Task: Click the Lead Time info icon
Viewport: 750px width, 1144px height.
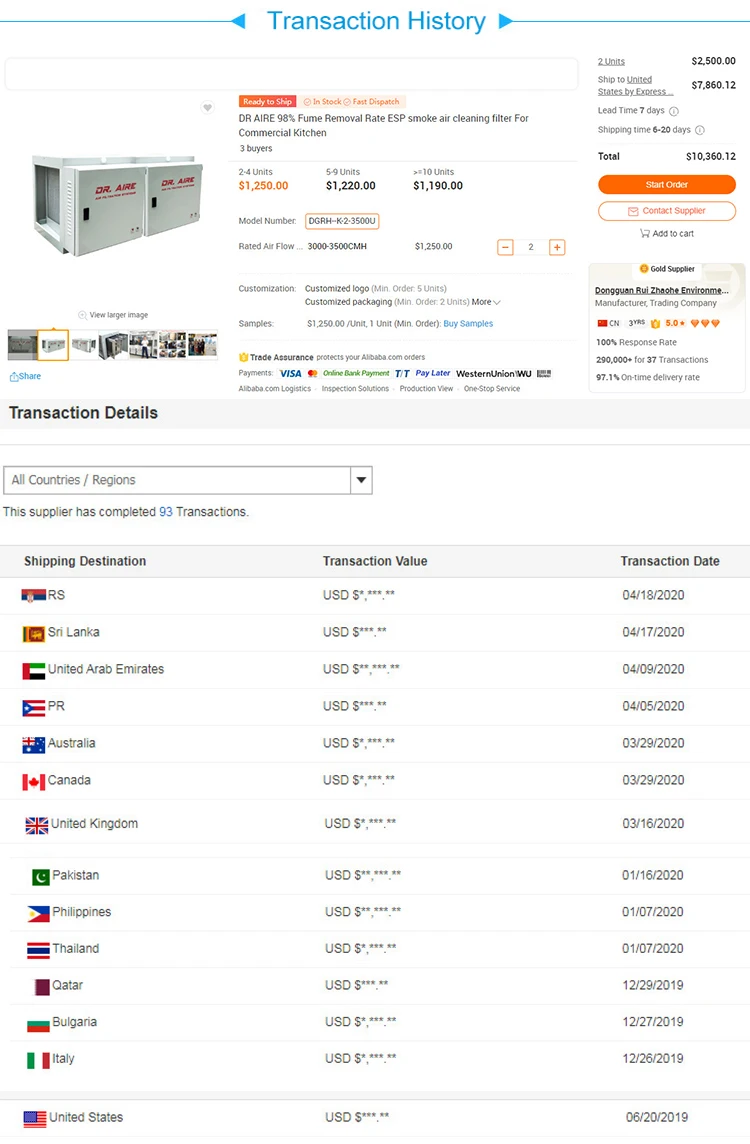Action: coord(674,111)
